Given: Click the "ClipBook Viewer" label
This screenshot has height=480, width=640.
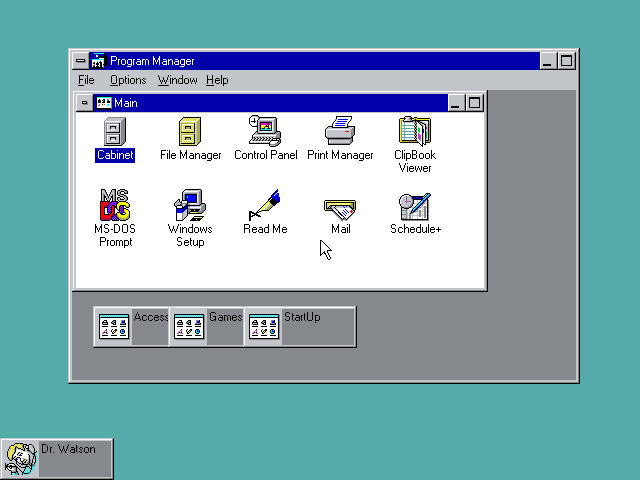Looking at the screenshot, I should click(x=415, y=162).
